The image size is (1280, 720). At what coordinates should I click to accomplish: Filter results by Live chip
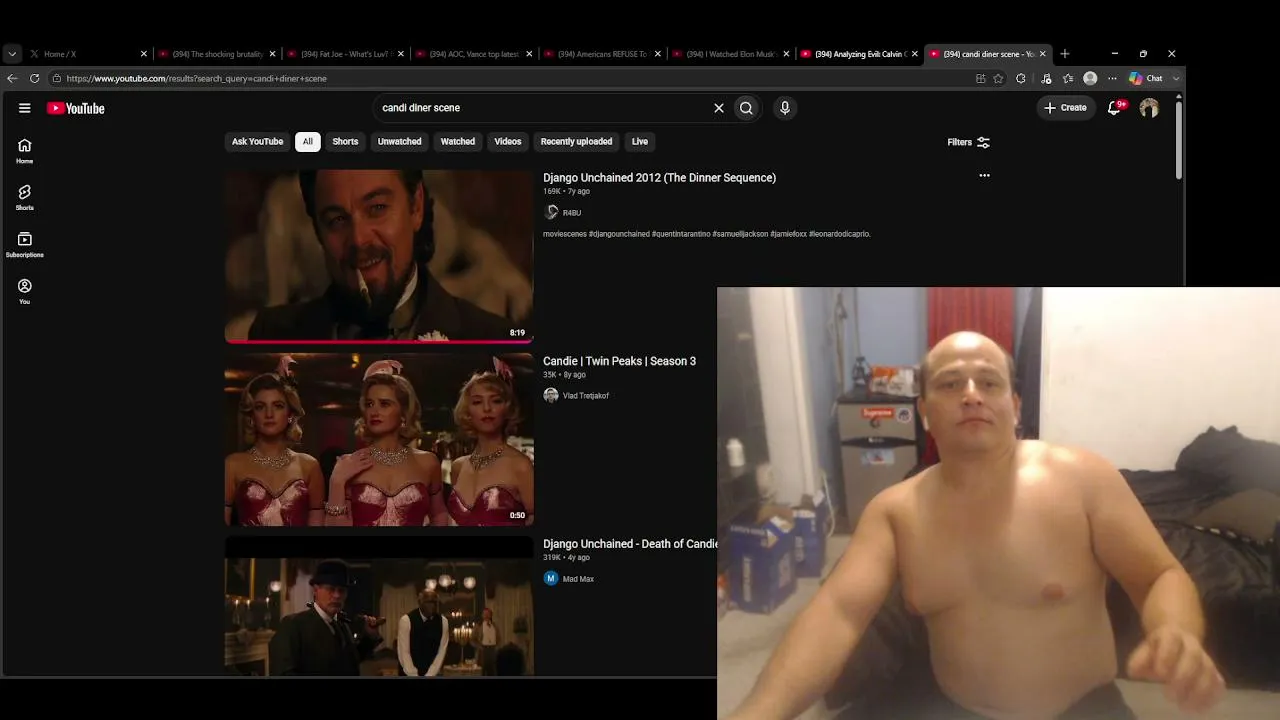(640, 142)
